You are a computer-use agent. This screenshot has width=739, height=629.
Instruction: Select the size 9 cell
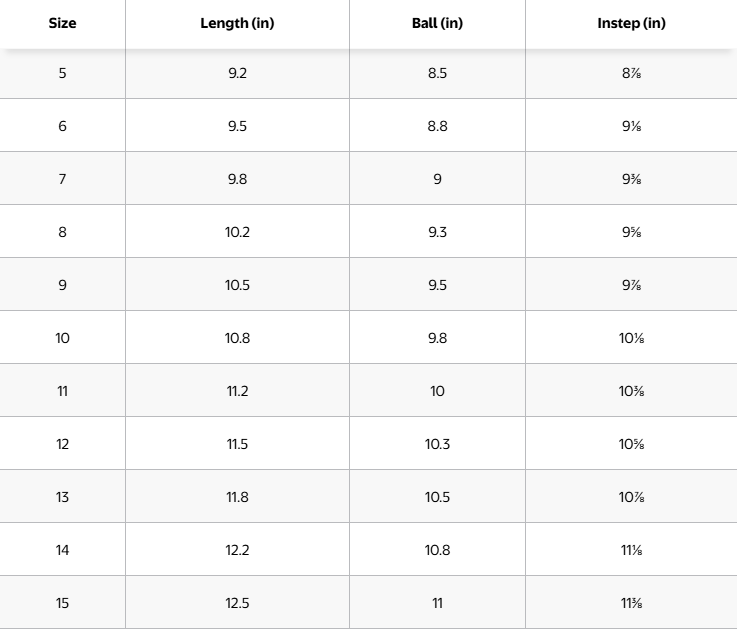pos(62,285)
